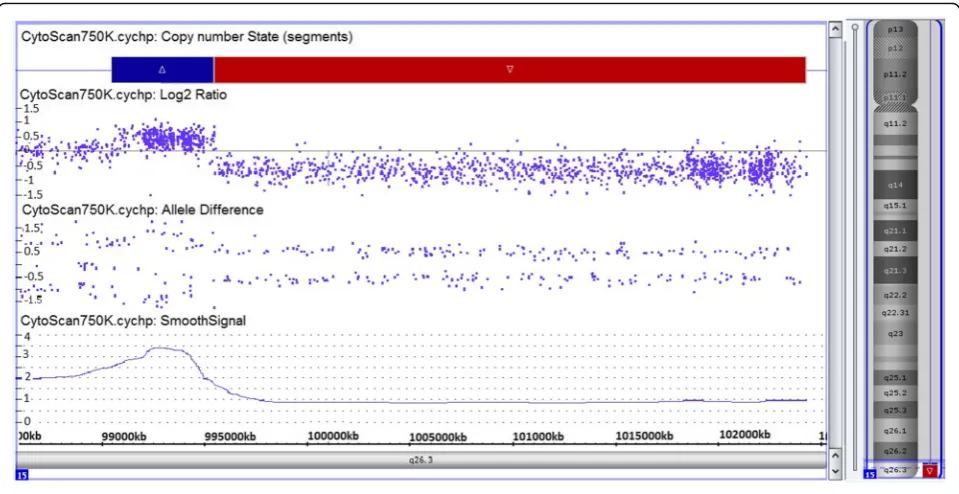
Task: Select the q11.2 band on the ideogram
Action: [895, 124]
